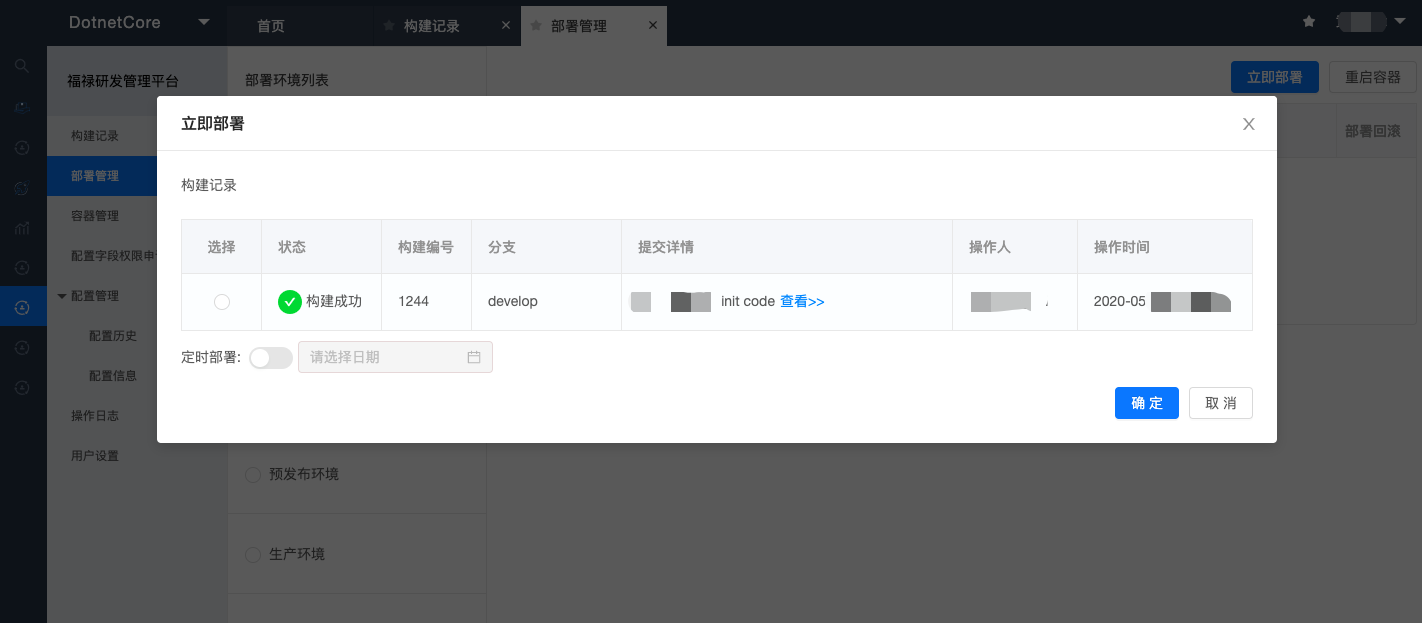Close the 构建记录 tab

[505, 26]
